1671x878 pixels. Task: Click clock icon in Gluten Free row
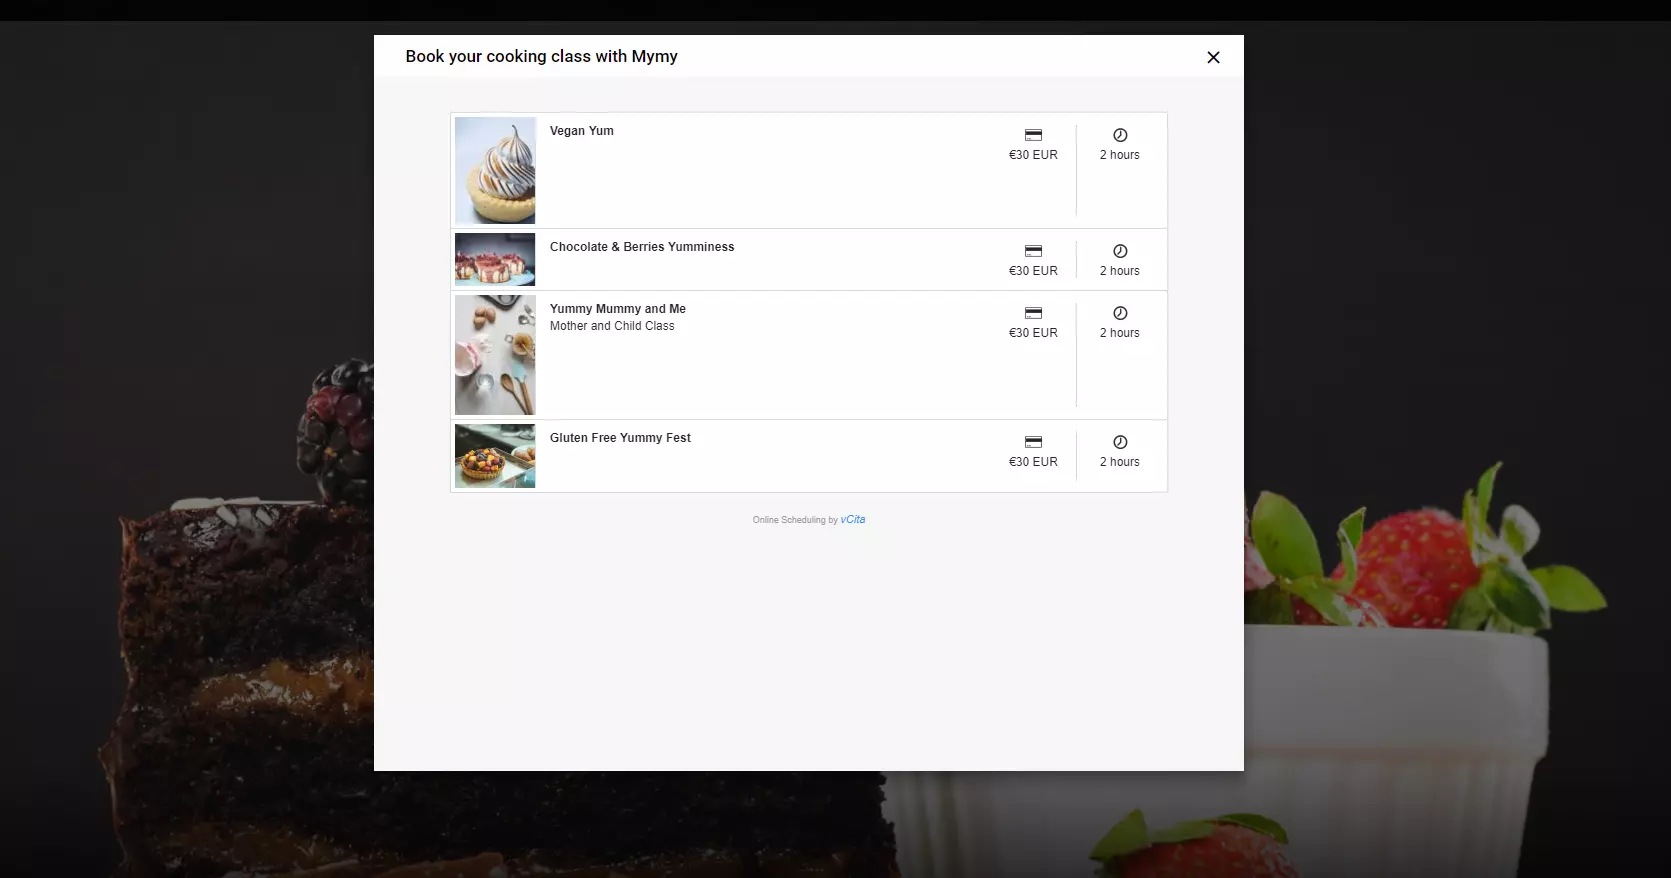(1120, 442)
